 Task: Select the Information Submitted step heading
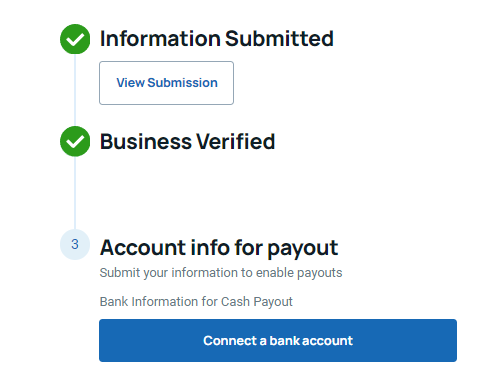(217, 39)
